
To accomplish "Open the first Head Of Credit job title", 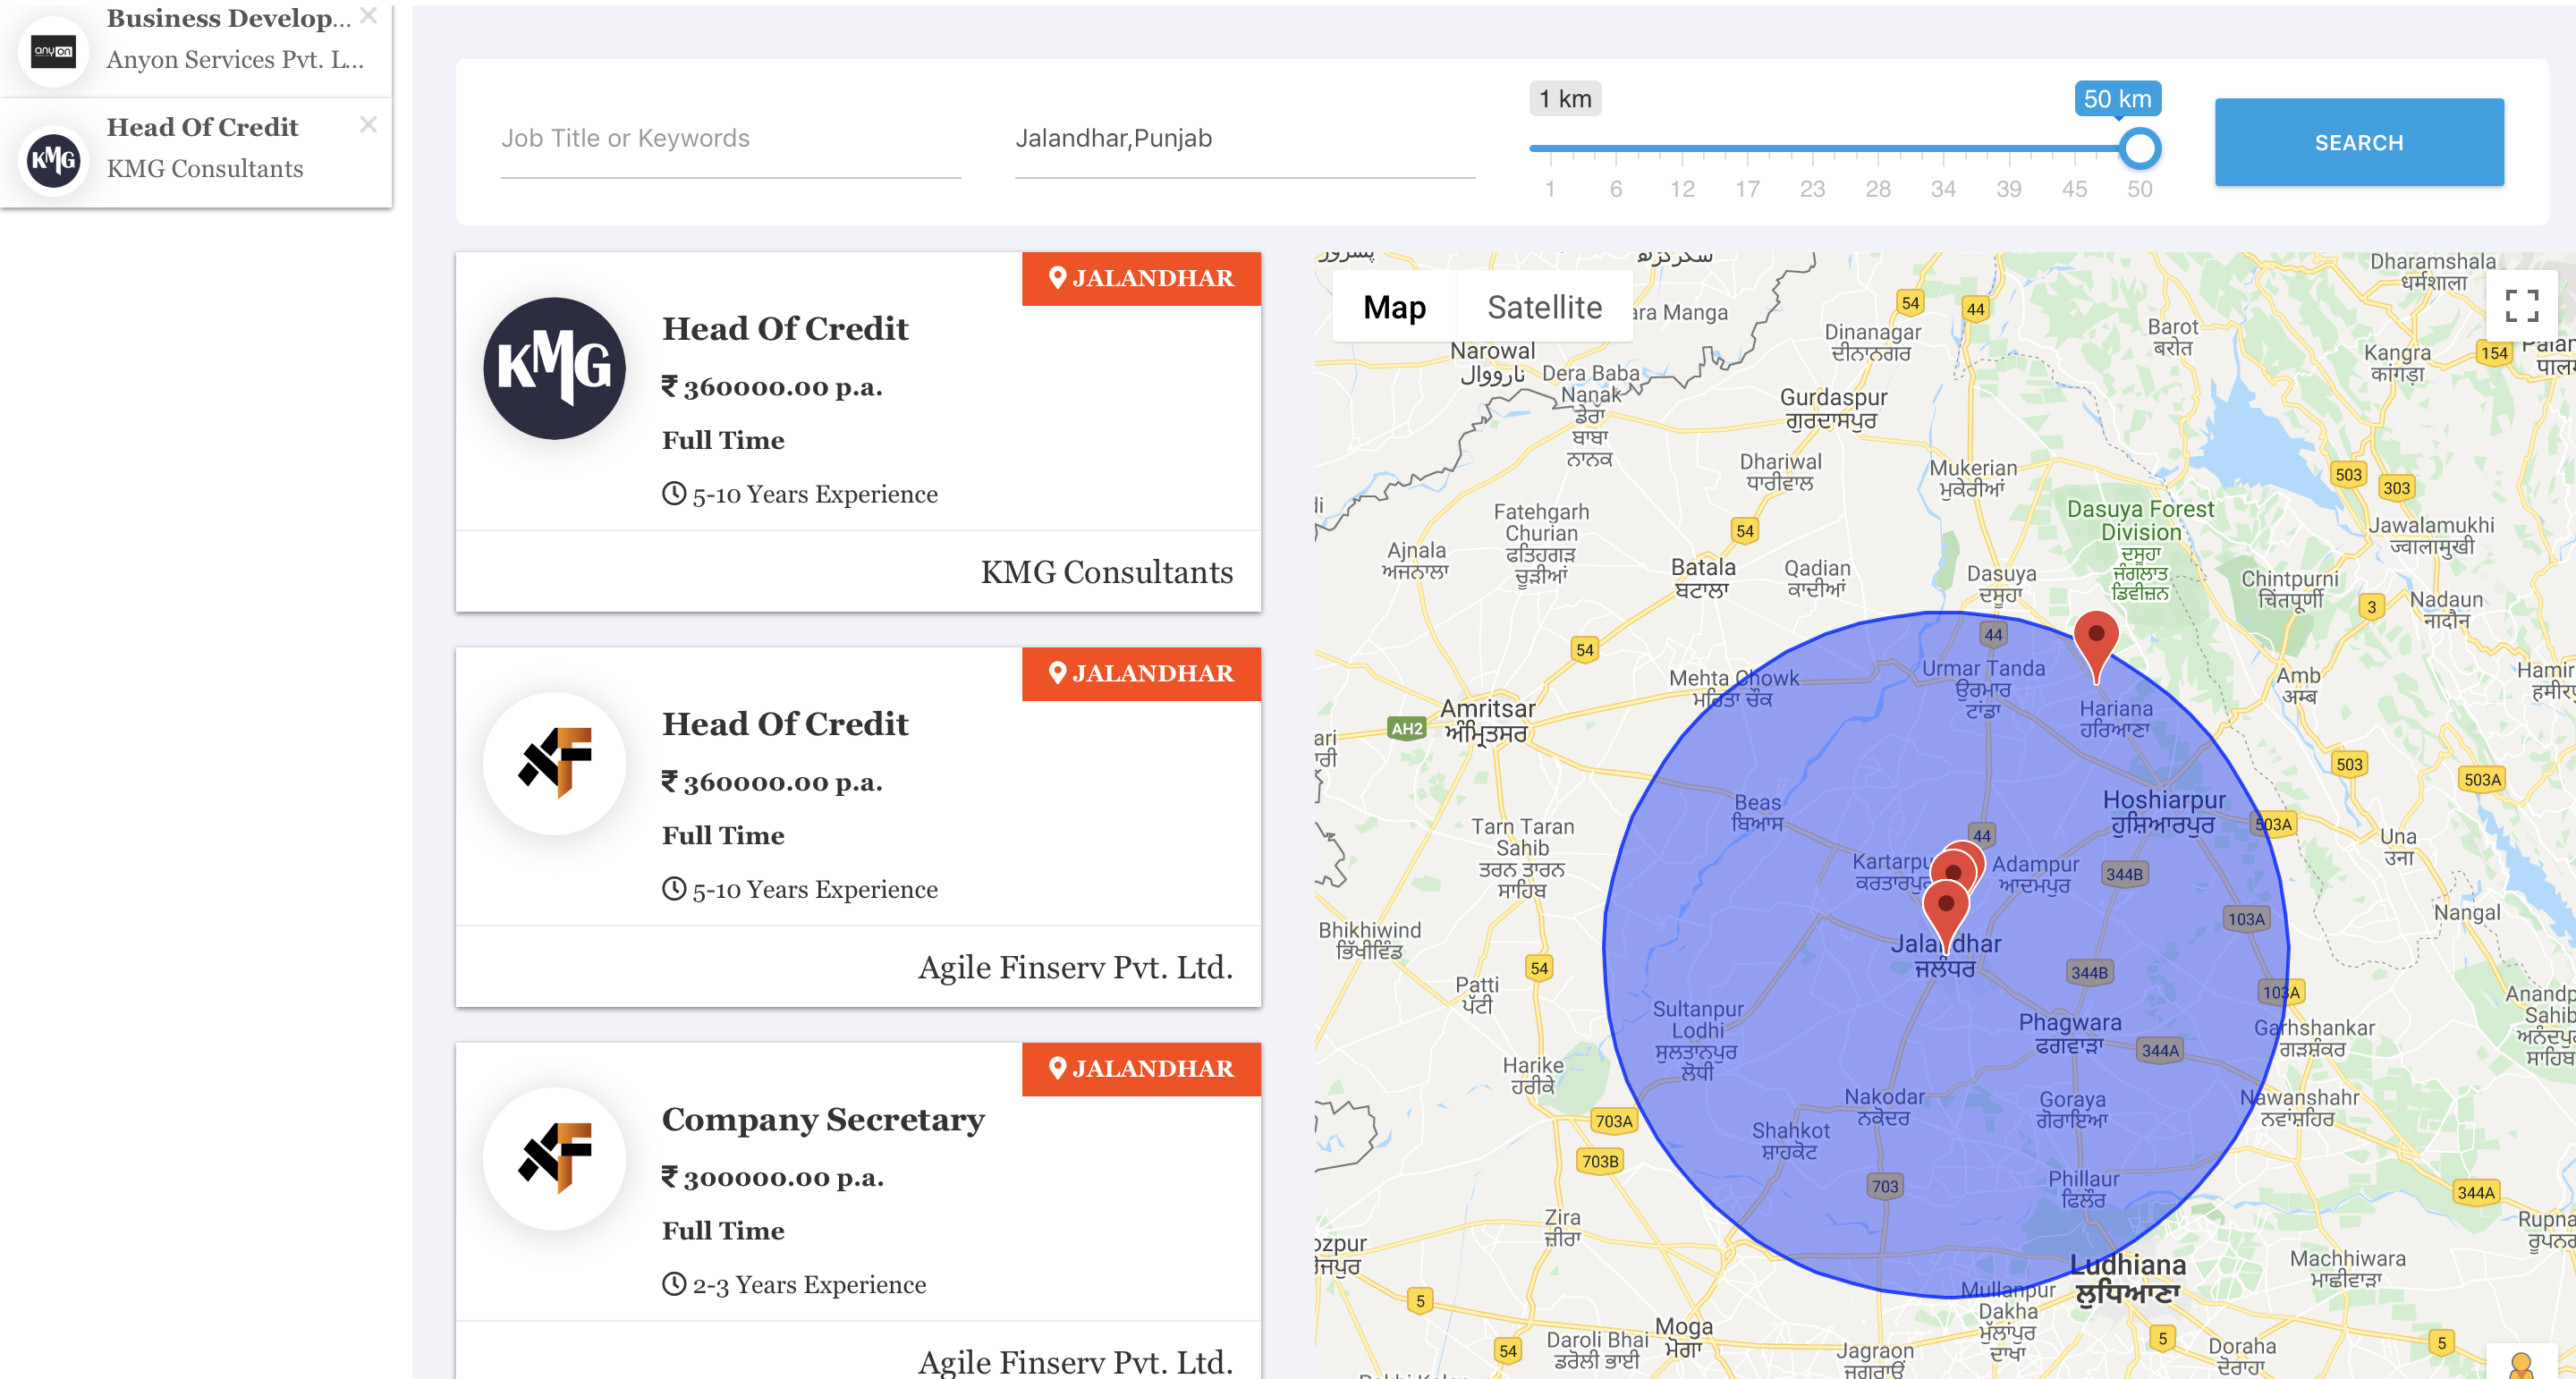I will (x=784, y=328).
